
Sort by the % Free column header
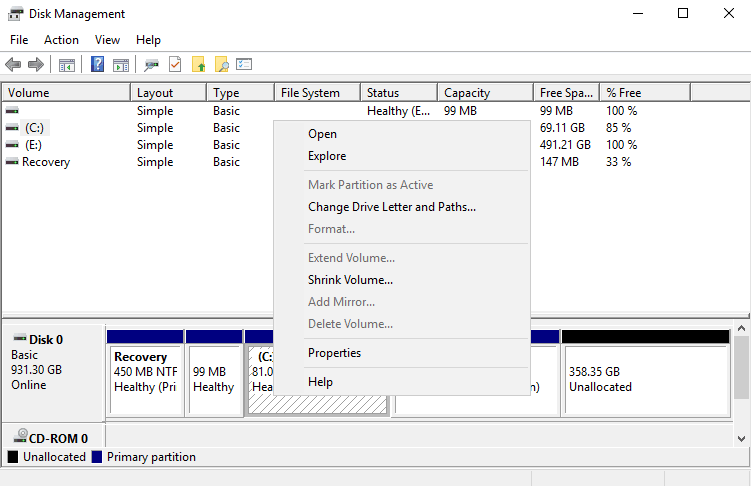click(x=645, y=92)
